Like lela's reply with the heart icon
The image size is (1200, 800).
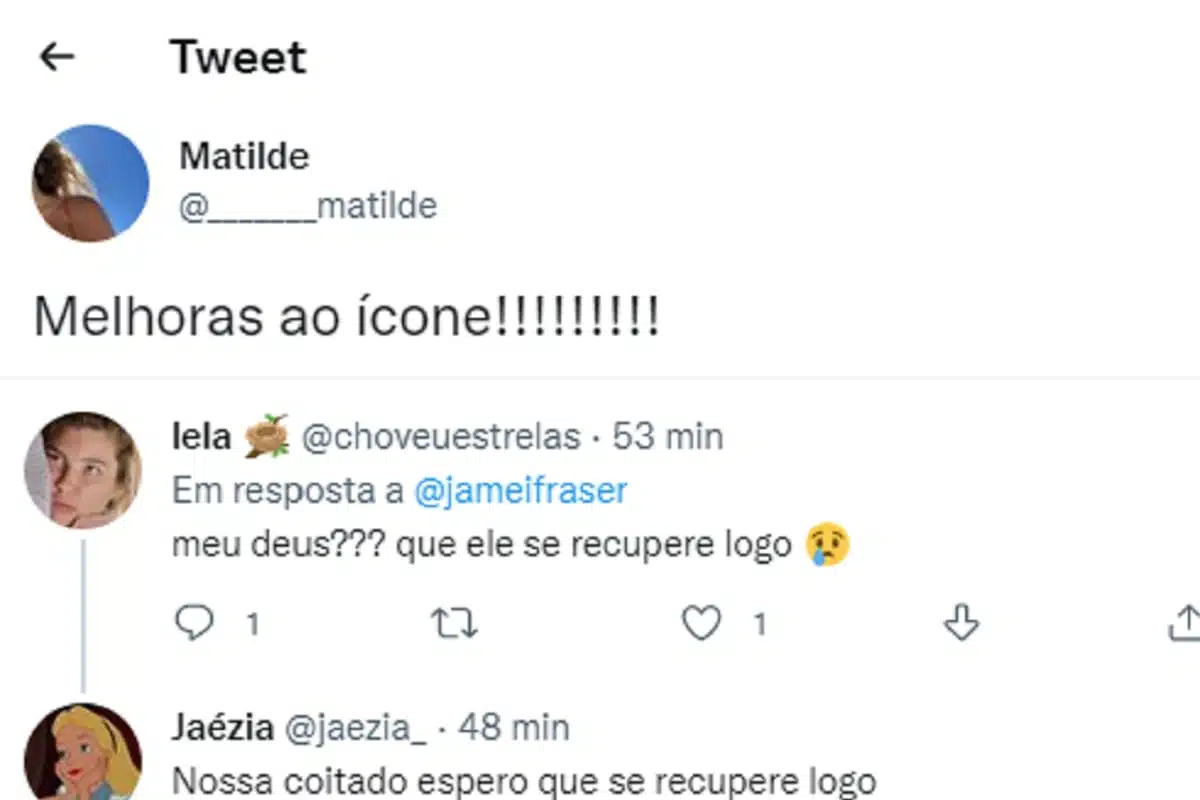tap(701, 624)
